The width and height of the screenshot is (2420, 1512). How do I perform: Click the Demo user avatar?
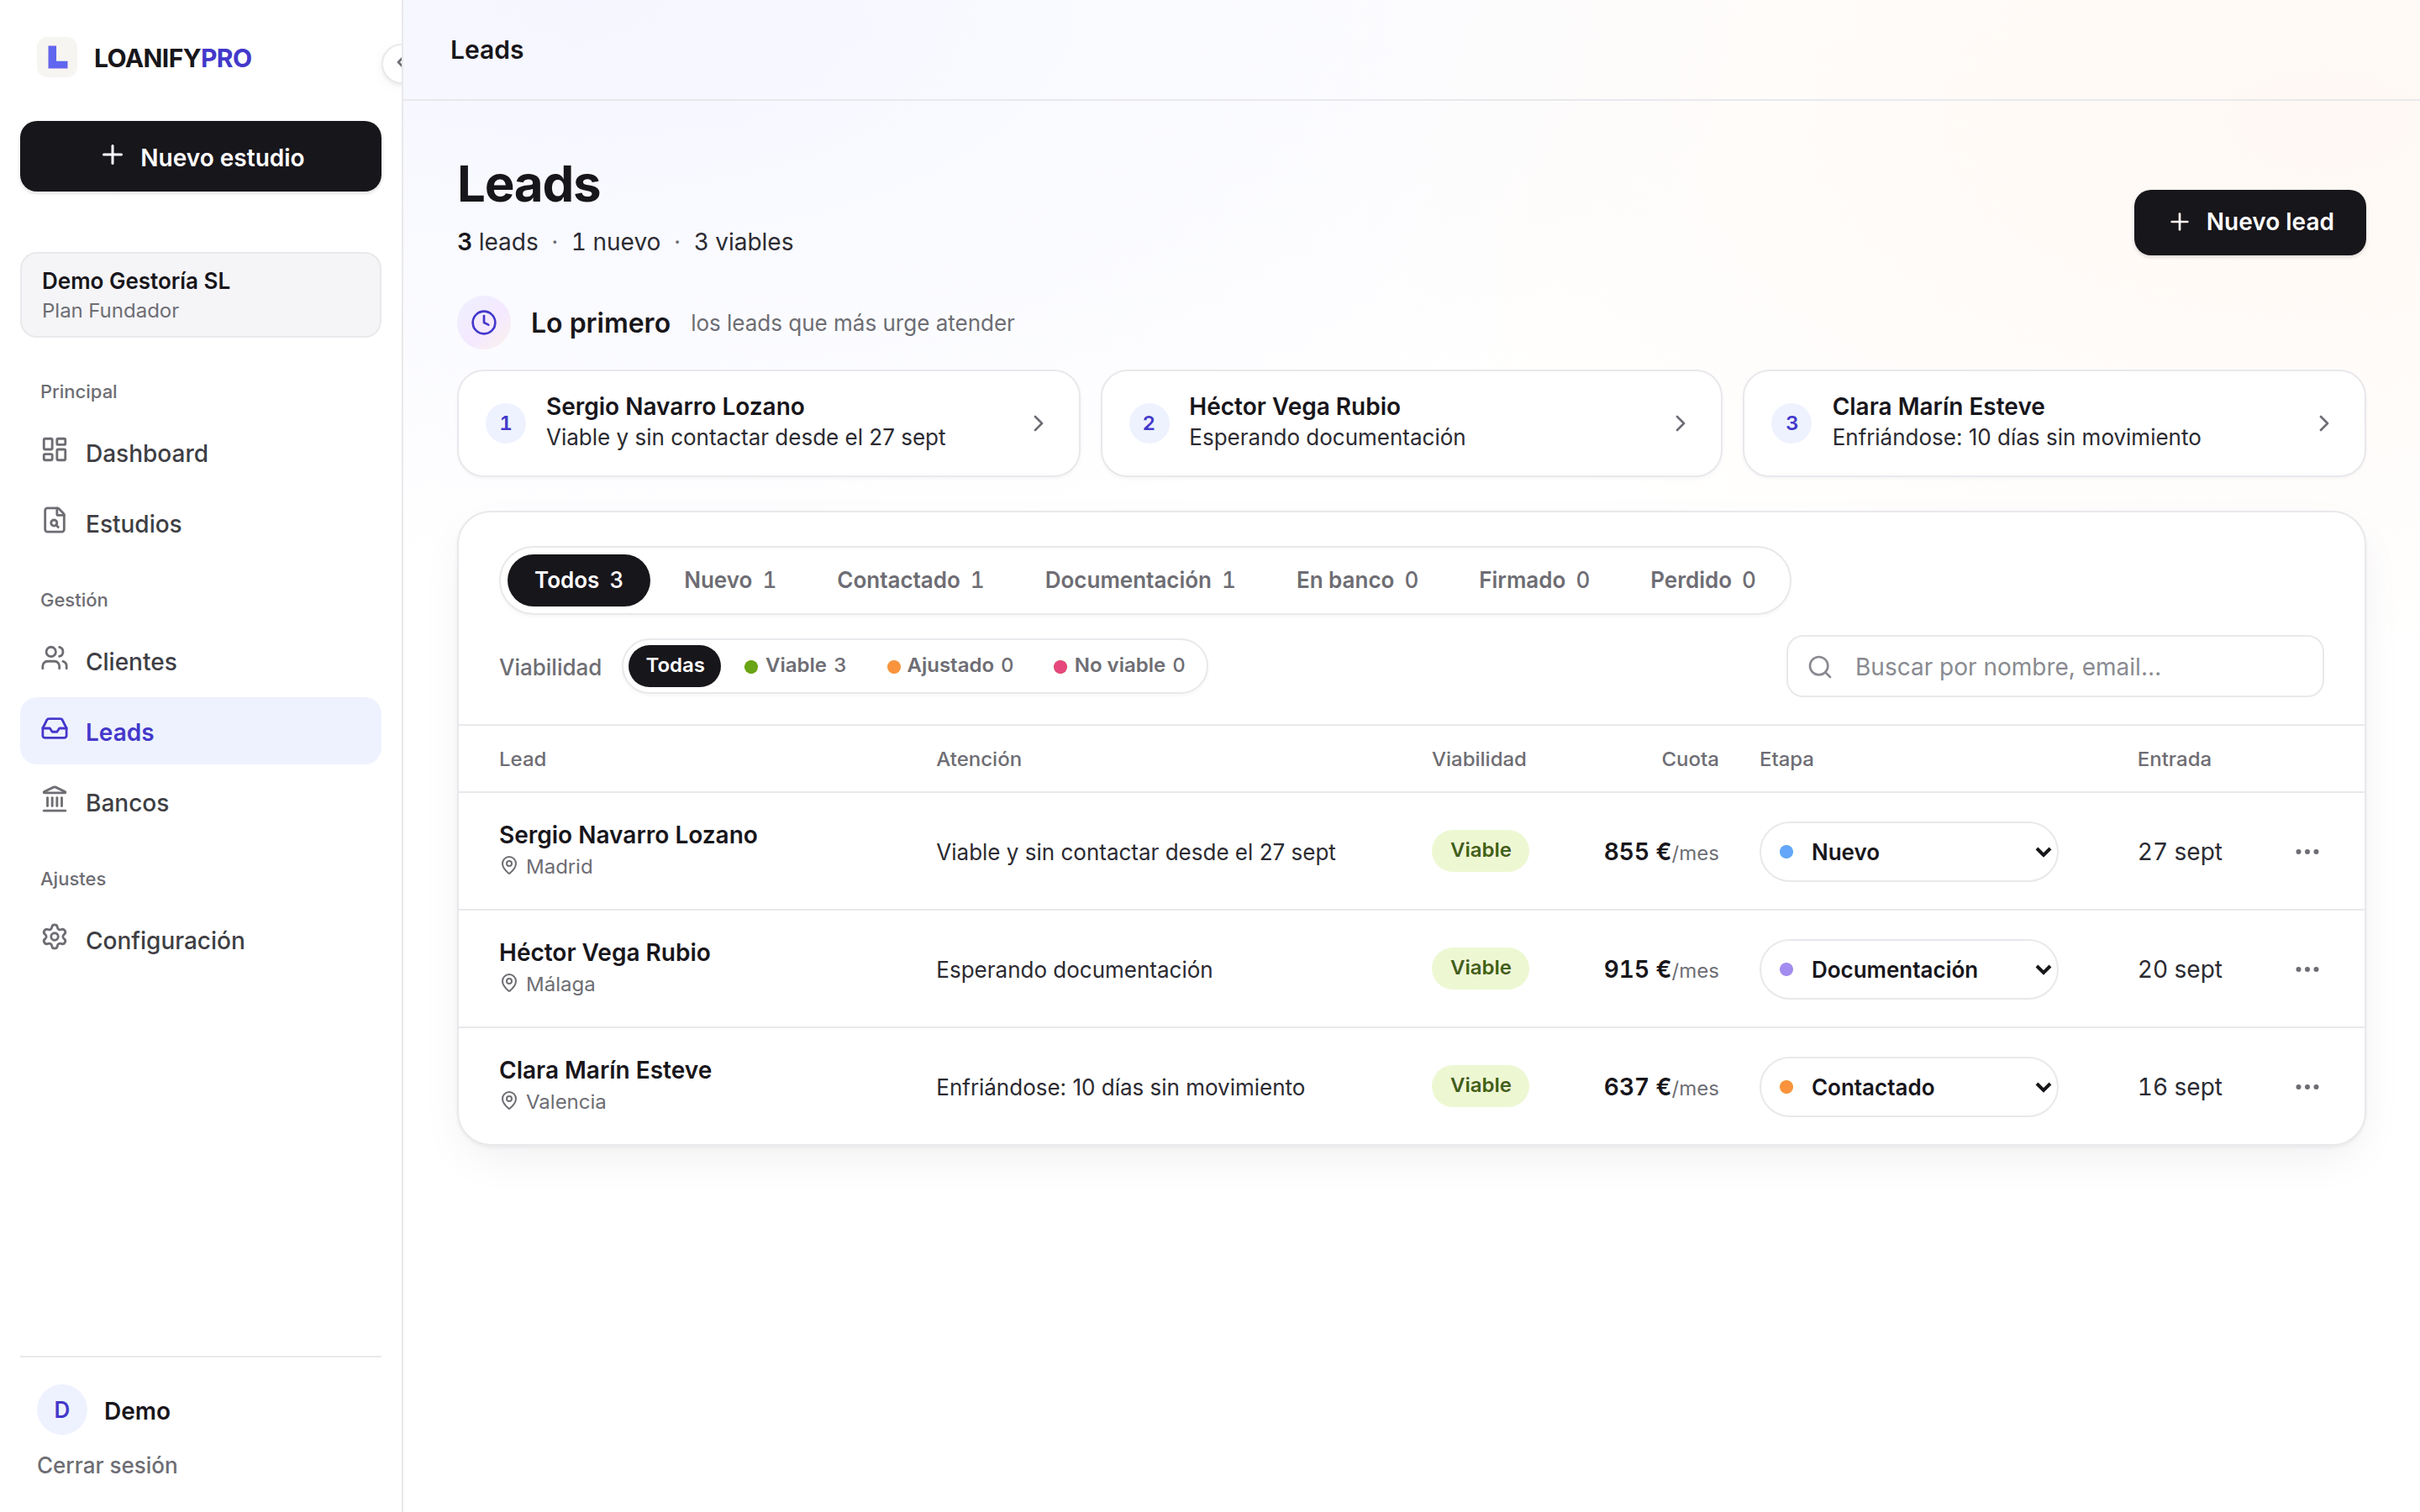pyautogui.click(x=62, y=1410)
